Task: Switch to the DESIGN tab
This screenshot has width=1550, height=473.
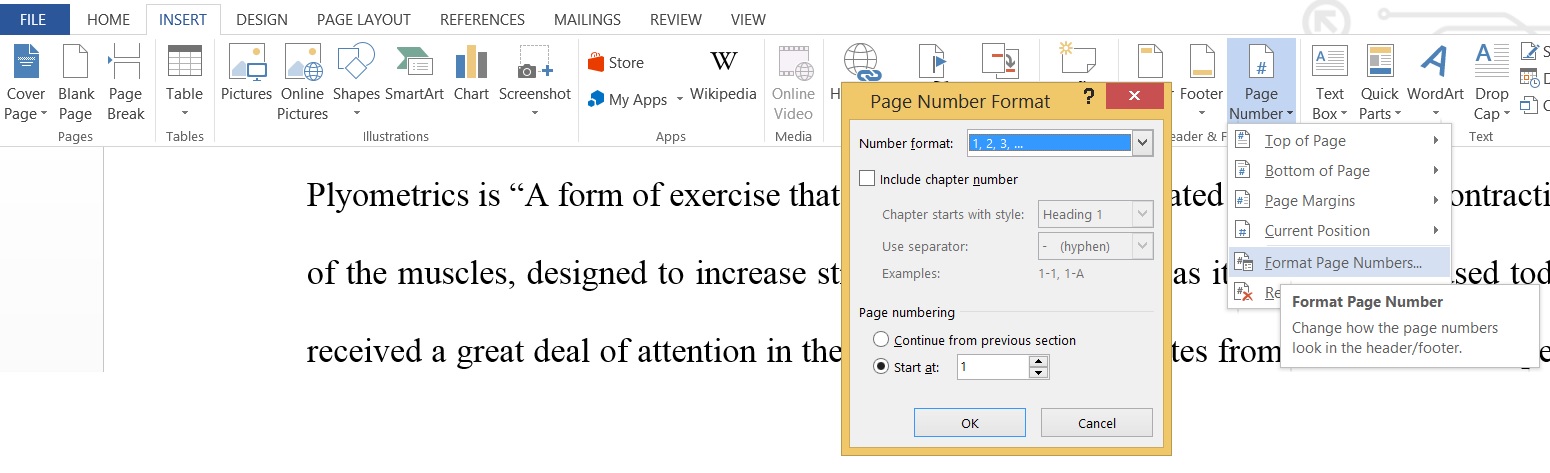Action: [x=261, y=19]
